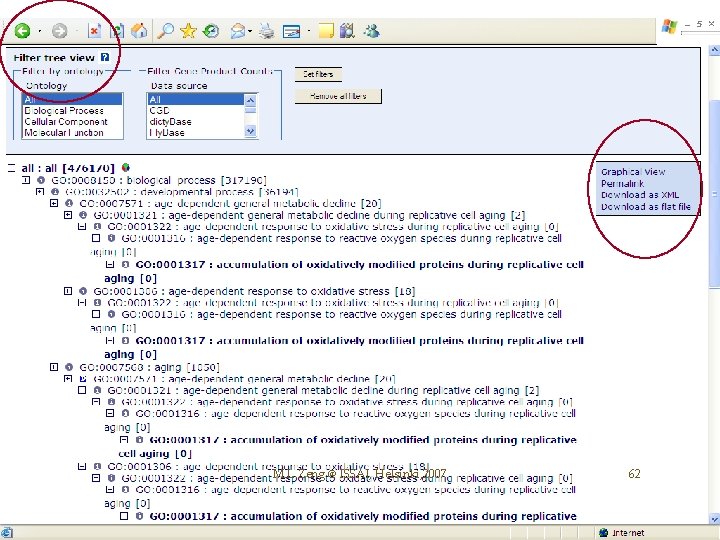Screen dimensions: 720x540
Task: Open Search with the magnifying glass icon
Action: pos(165,31)
